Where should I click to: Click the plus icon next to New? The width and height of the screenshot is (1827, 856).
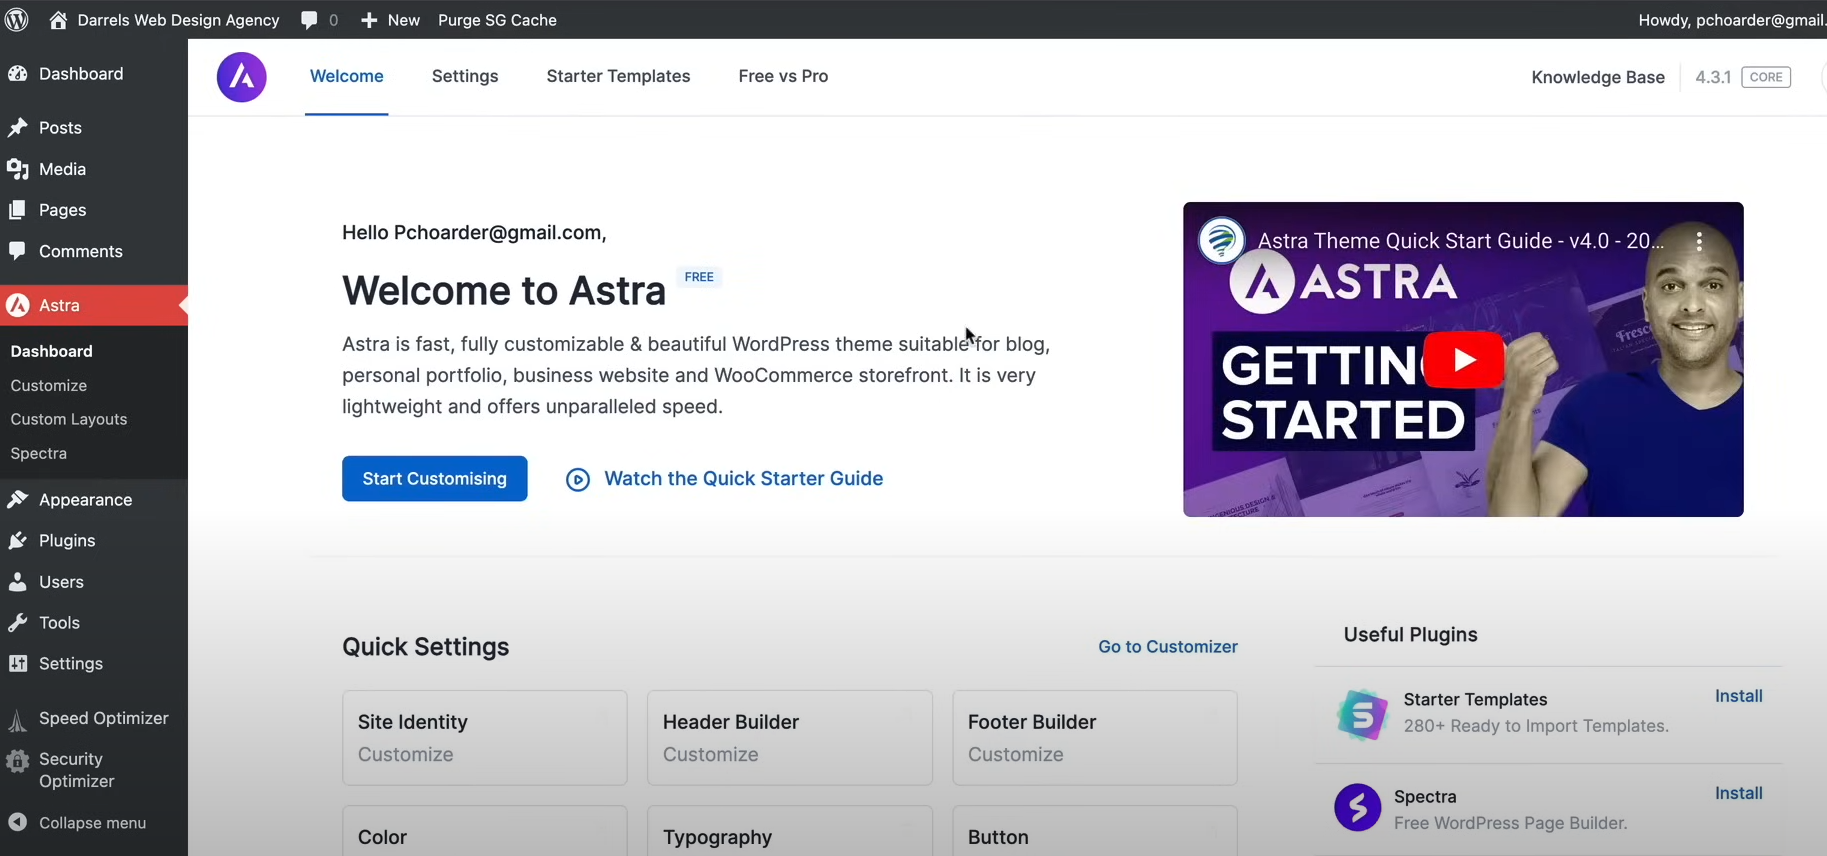(369, 20)
